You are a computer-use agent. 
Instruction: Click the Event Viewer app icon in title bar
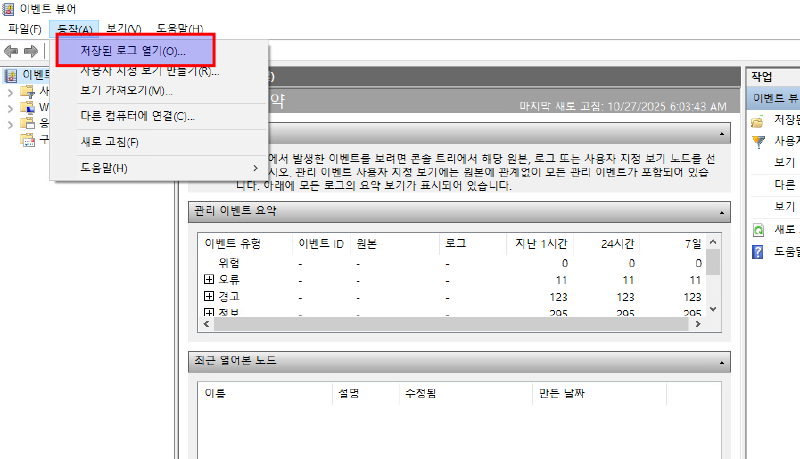9,9
